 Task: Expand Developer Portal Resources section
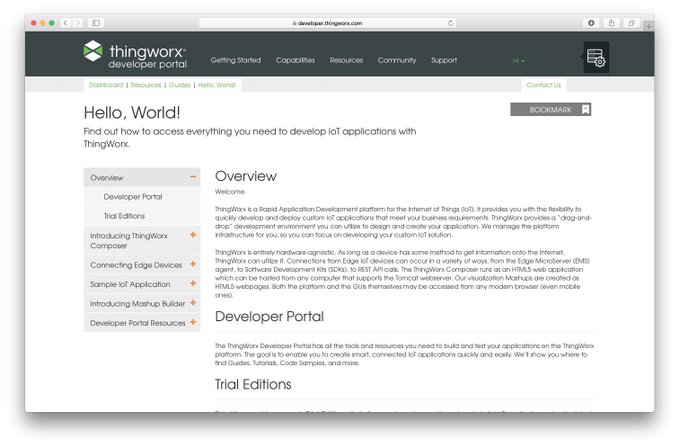click(x=193, y=322)
